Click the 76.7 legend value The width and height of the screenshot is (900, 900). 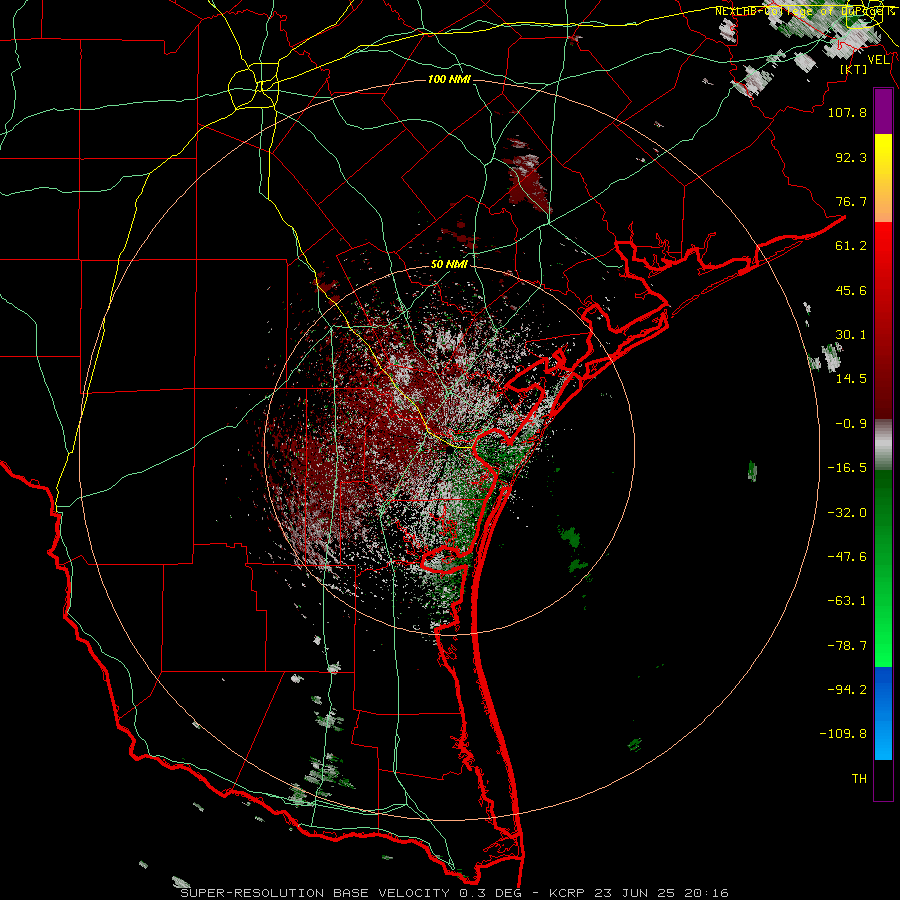point(851,201)
